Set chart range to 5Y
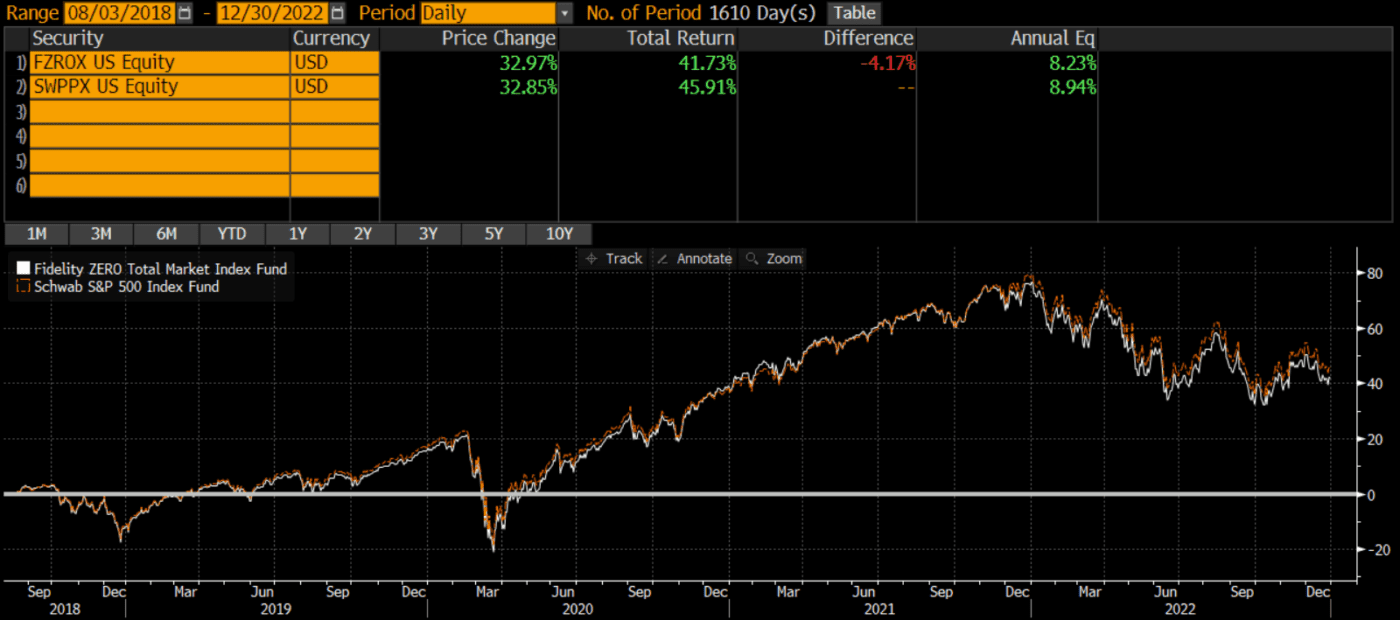The image size is (1400, 620). click(x=494, y=234)
